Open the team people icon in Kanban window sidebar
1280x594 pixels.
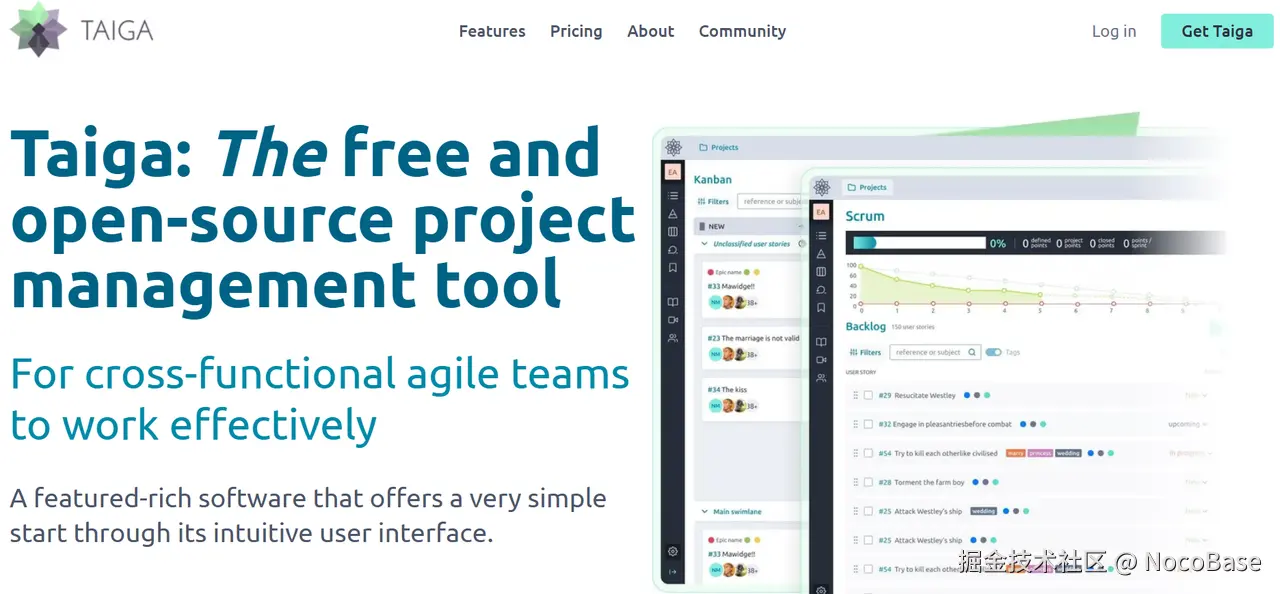coord(673,338)
